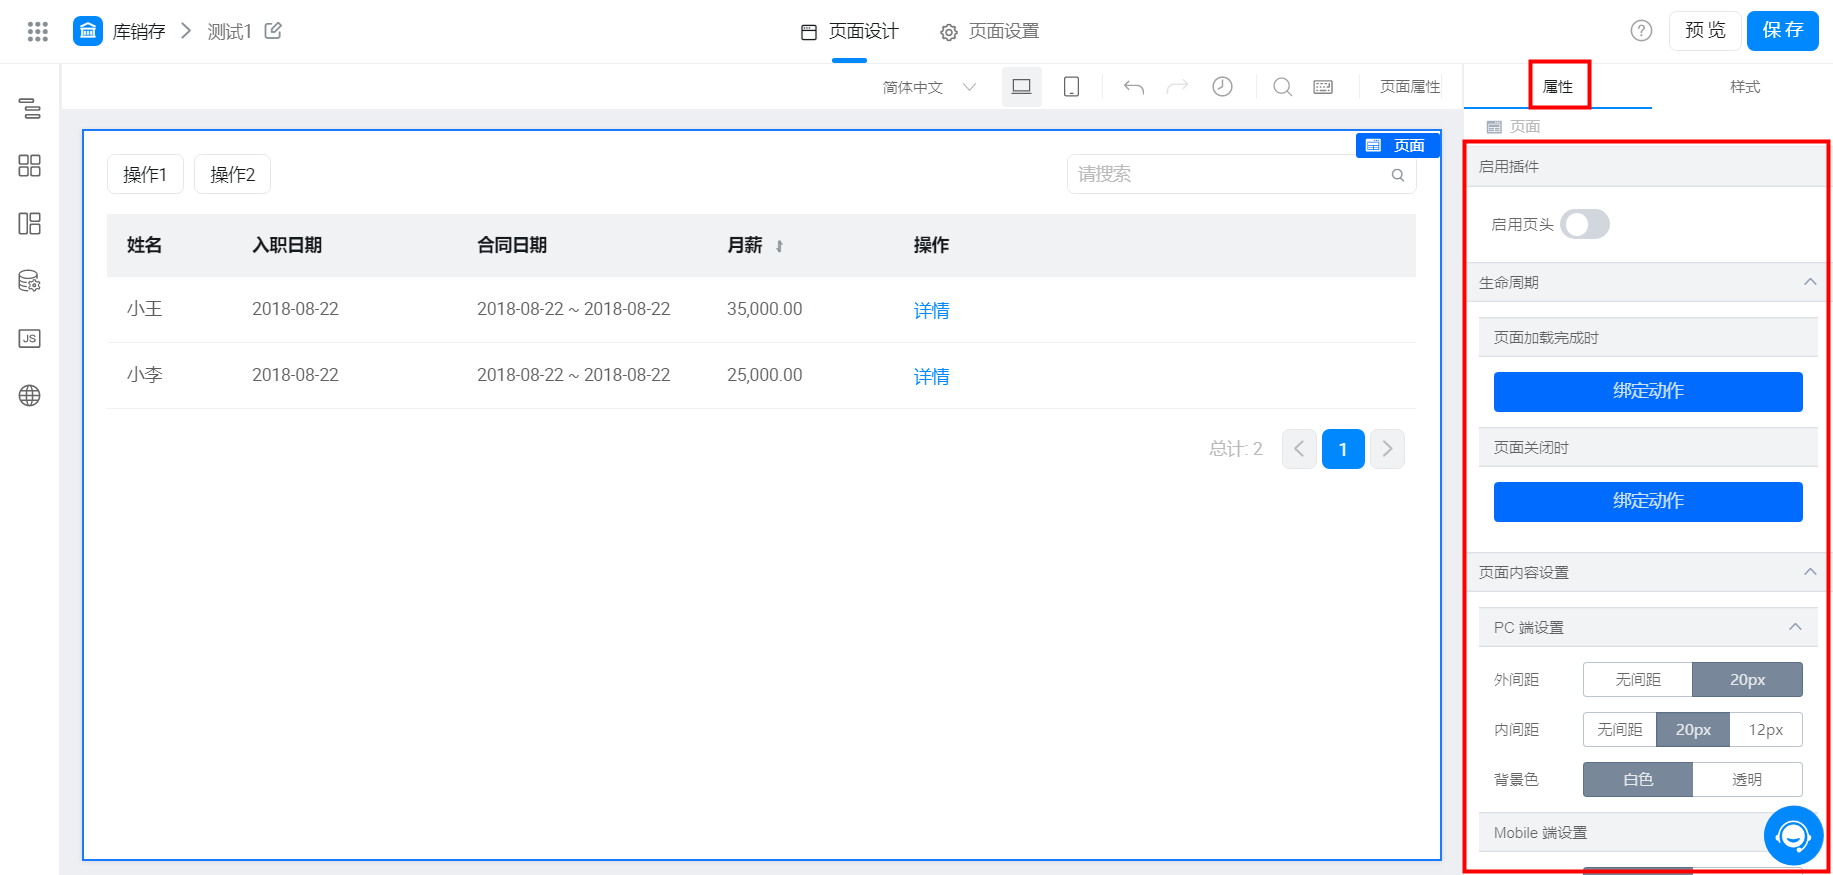Collapse the 生命周期 section
This screenshot has width=1833, height=875.
tap(1809, 282)
